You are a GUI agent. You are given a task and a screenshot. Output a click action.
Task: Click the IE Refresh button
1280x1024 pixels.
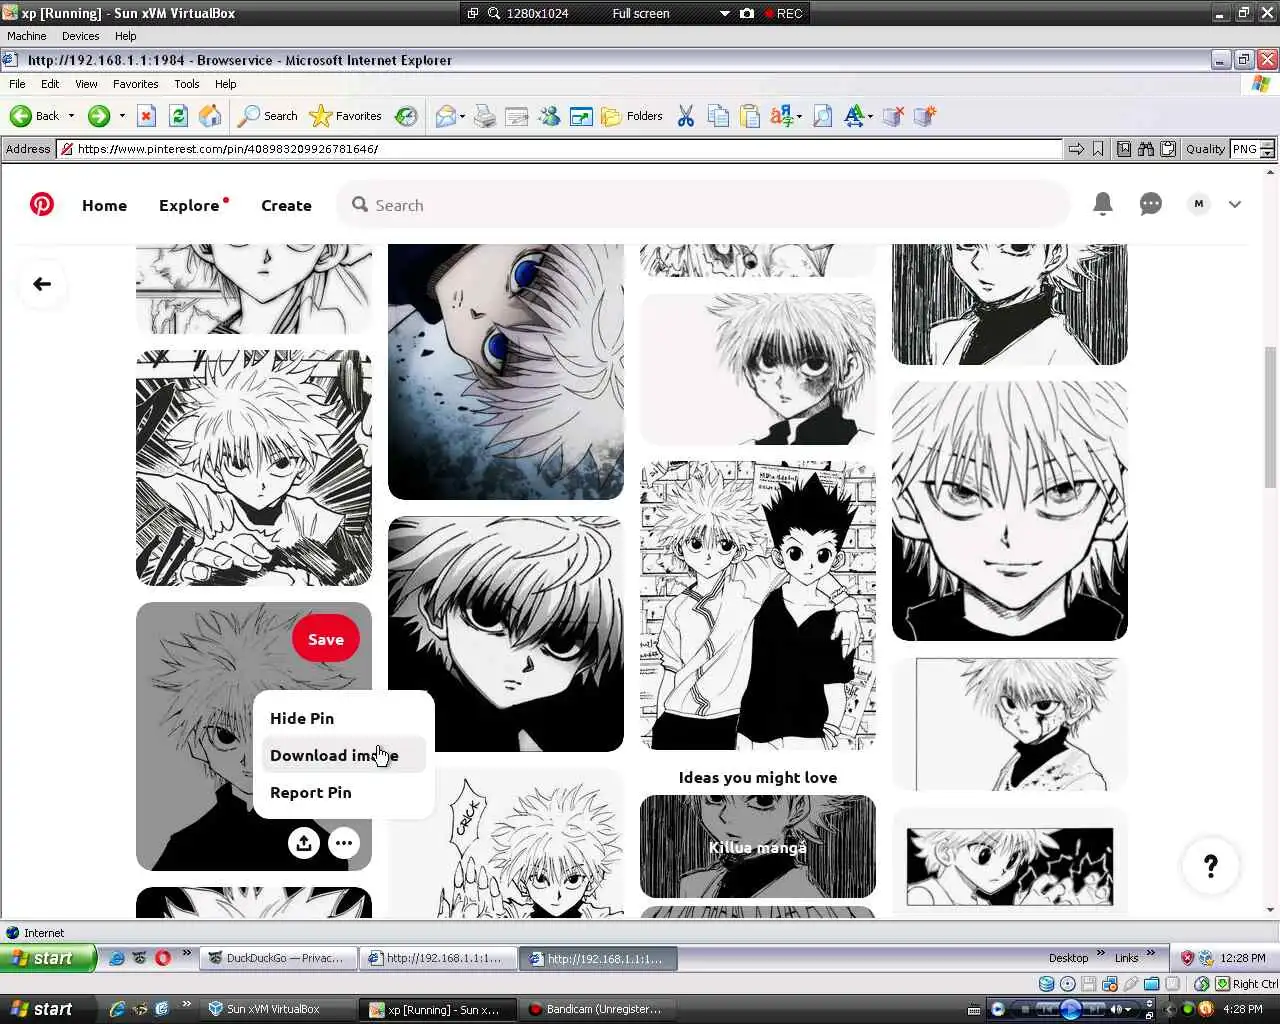point(178,116)
